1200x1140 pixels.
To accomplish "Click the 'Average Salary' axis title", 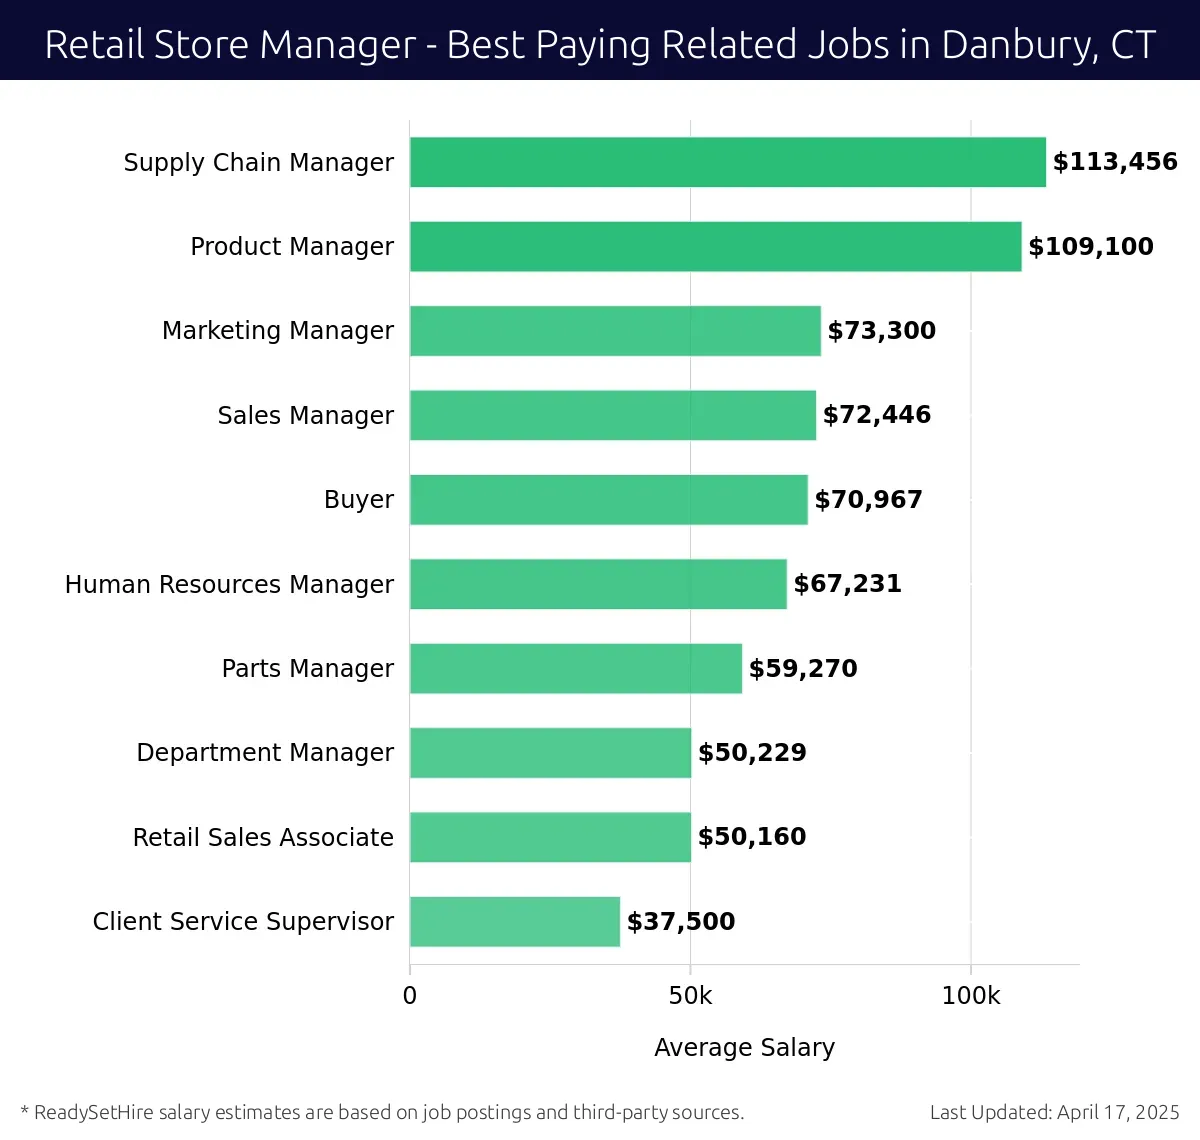I will pyautogui.click(x=745, y=1047).
